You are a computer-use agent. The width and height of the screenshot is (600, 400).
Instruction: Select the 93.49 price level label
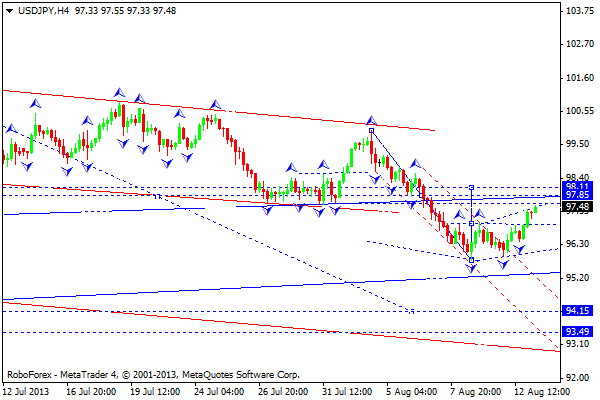coord(576,332)
